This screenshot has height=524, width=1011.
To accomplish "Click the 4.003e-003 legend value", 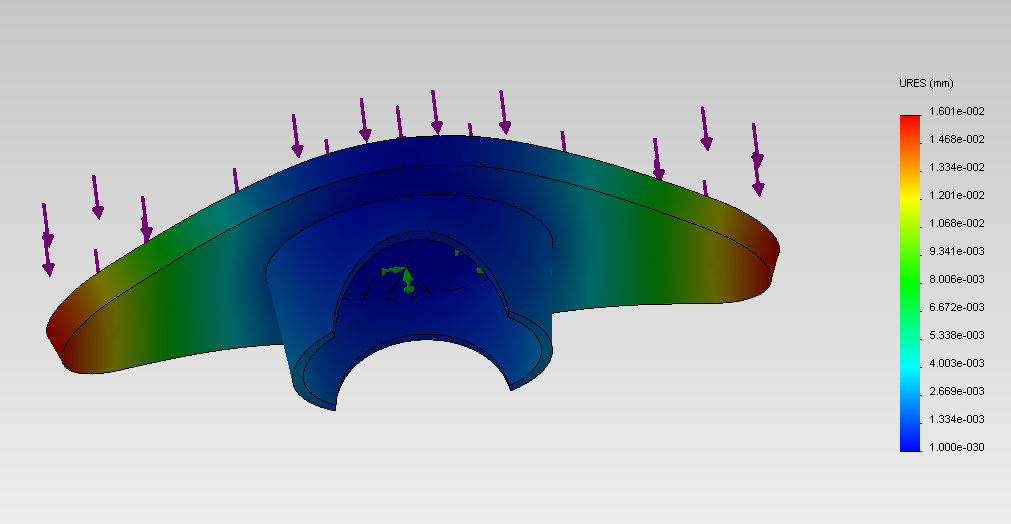I will pyautogui.click(x=957, y=363).
